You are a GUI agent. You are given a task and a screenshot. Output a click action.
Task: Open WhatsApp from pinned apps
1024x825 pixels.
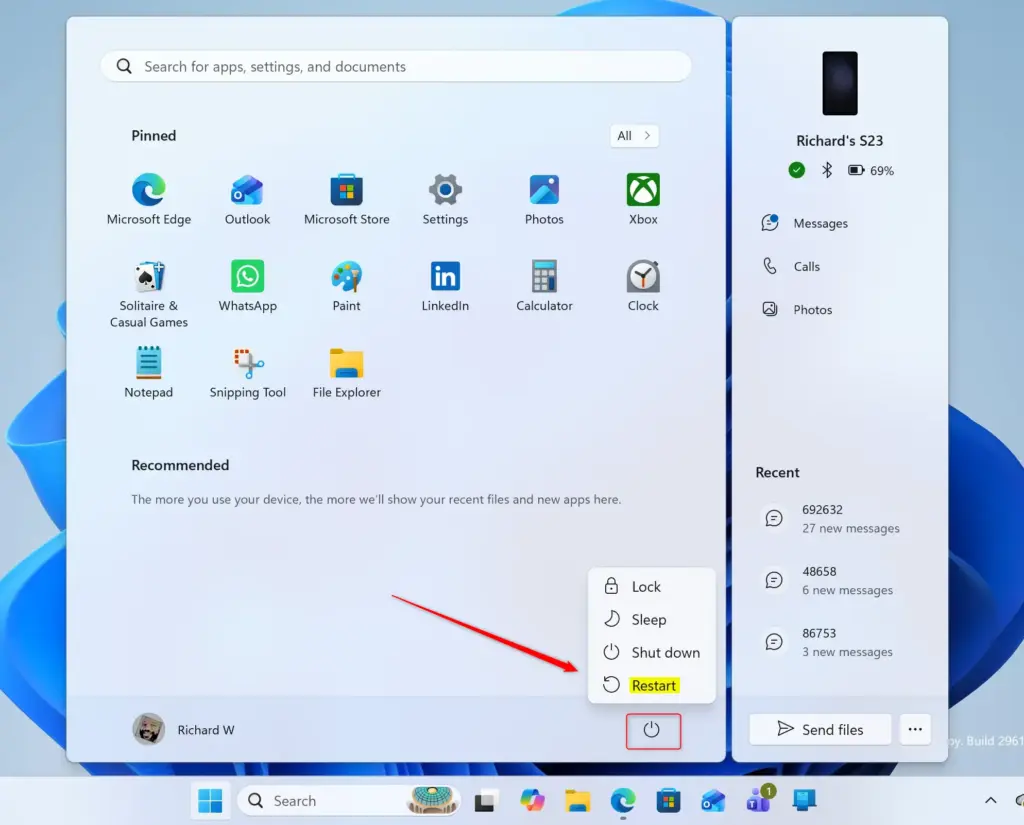(x=248, y=286)
